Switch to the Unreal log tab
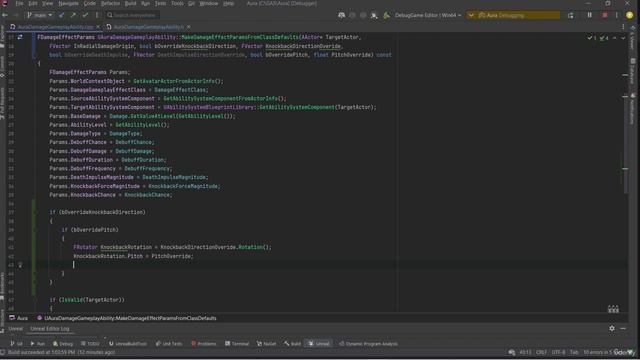Image resolution: width=640 pixels, height=360 pixels. pos(16,329)
